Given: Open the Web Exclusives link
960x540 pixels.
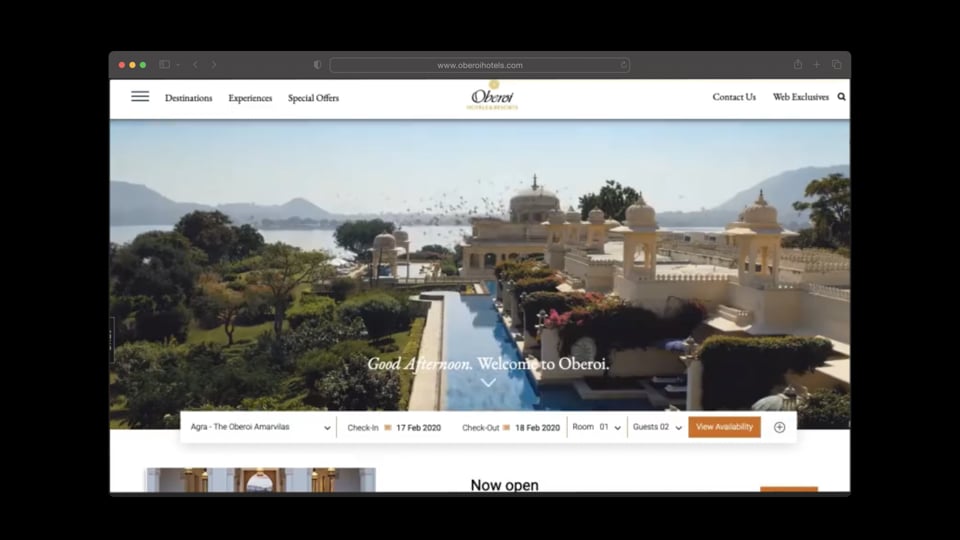Looking at the screenshot, I should (x=800, y=97).
